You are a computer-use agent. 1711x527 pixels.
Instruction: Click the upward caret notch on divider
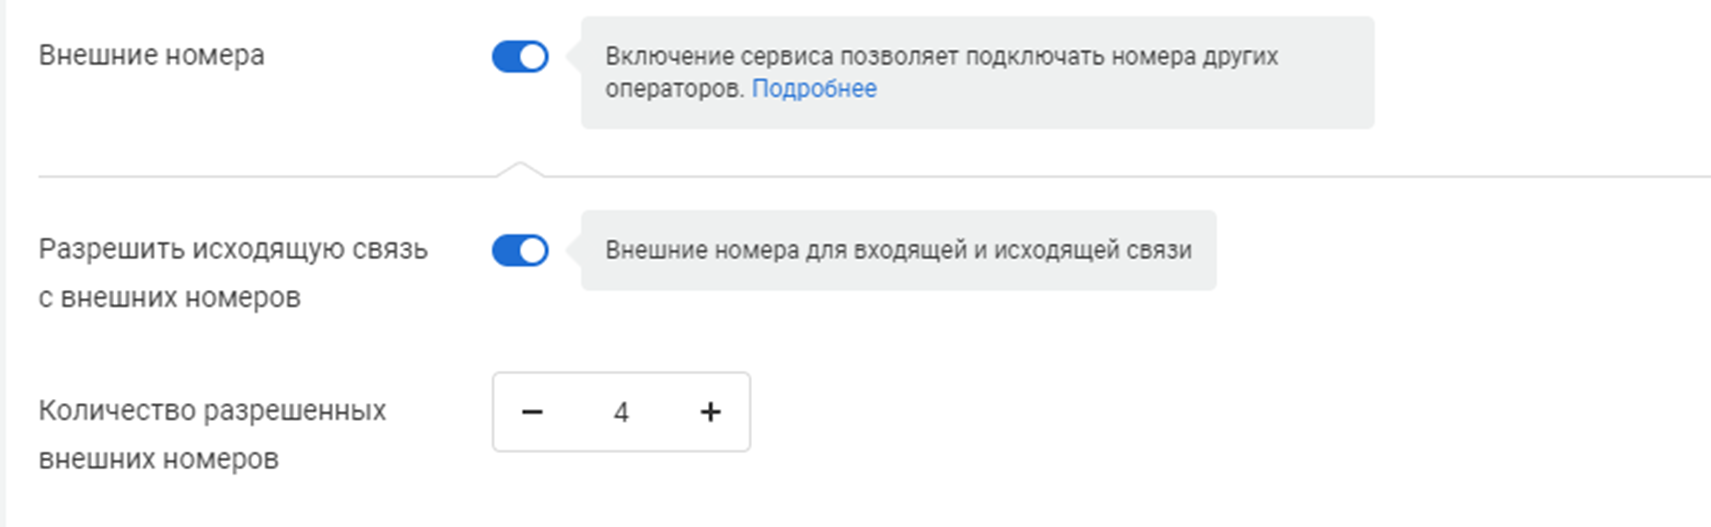520,168
